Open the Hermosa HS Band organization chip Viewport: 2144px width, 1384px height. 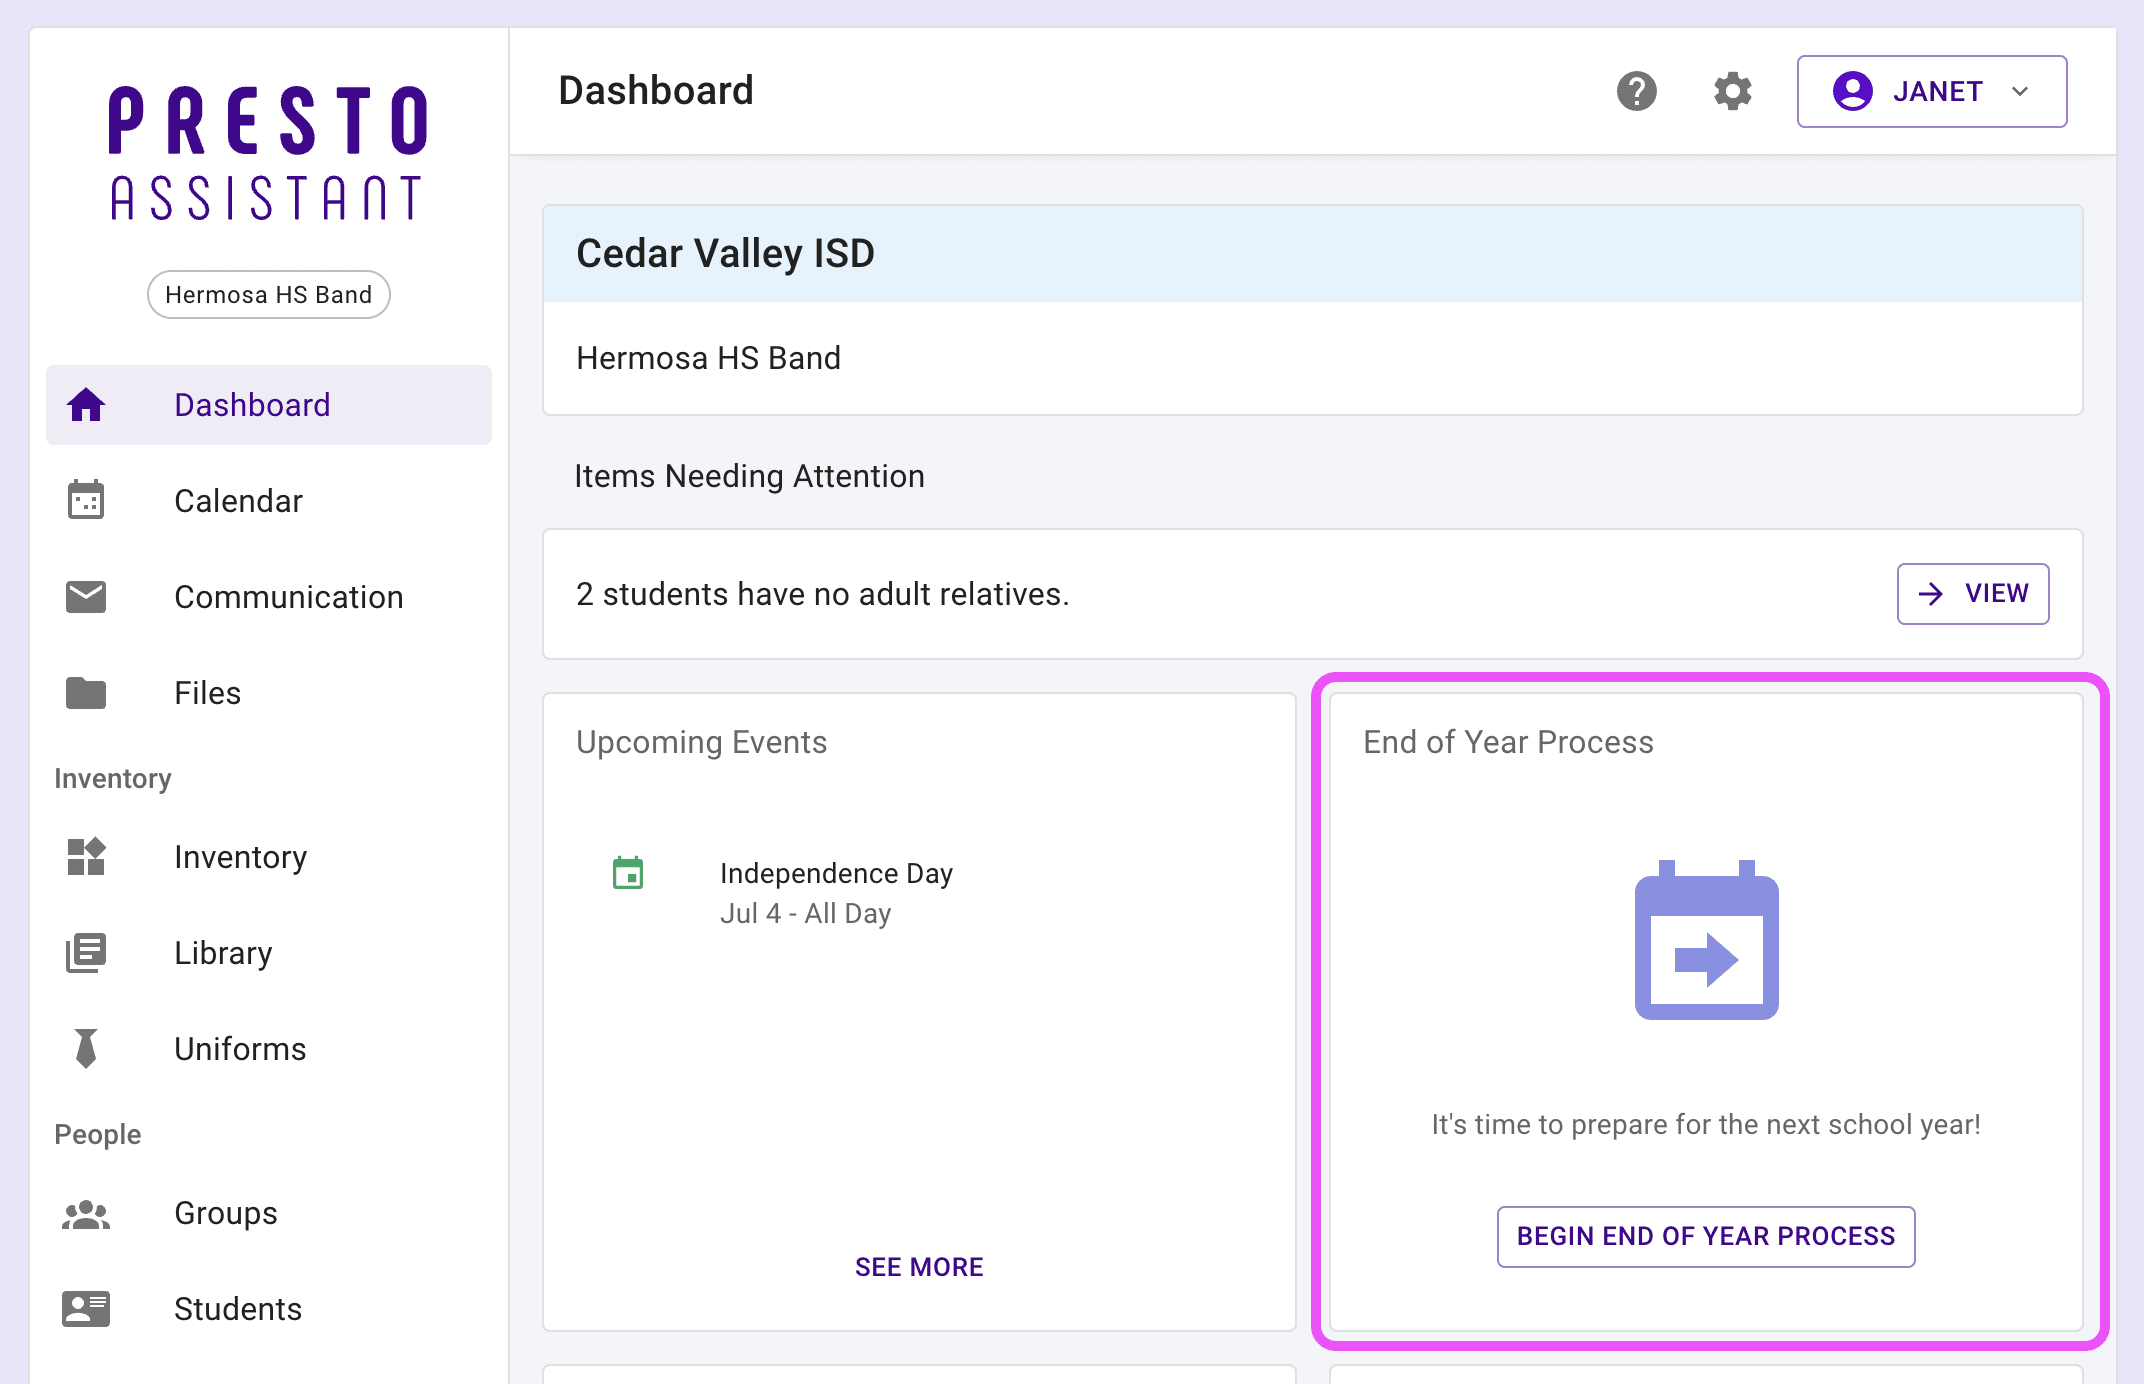pos(269,294)
